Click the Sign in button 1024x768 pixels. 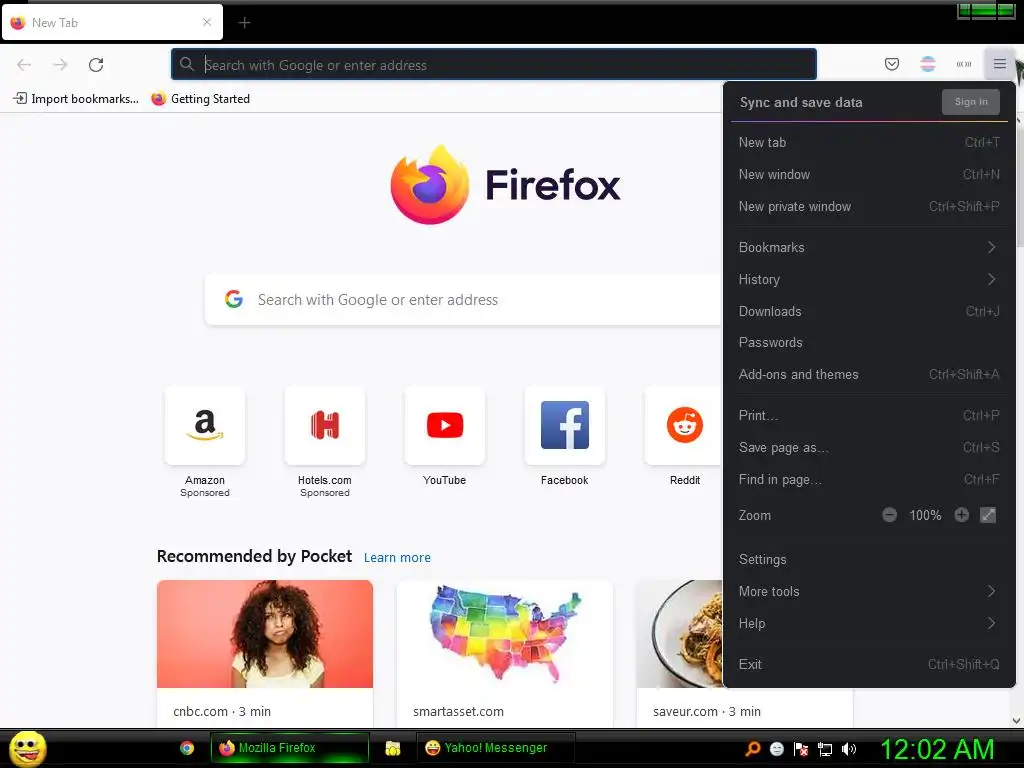tap(970, 102)
